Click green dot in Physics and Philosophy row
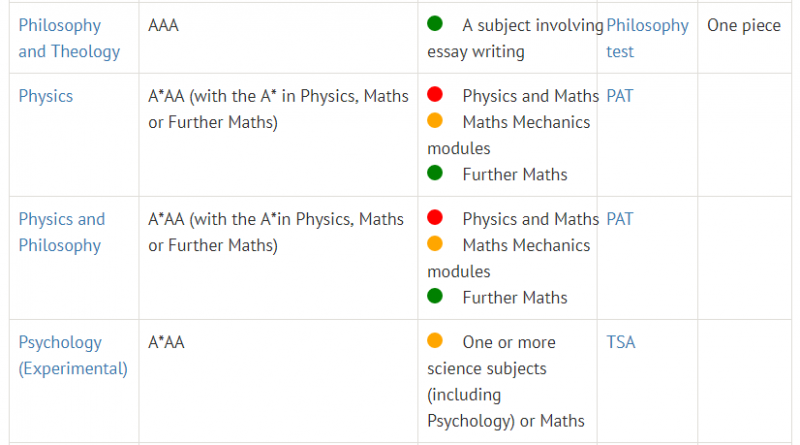The height and width of the screenshot is (445, 800). tap(435, 296)
